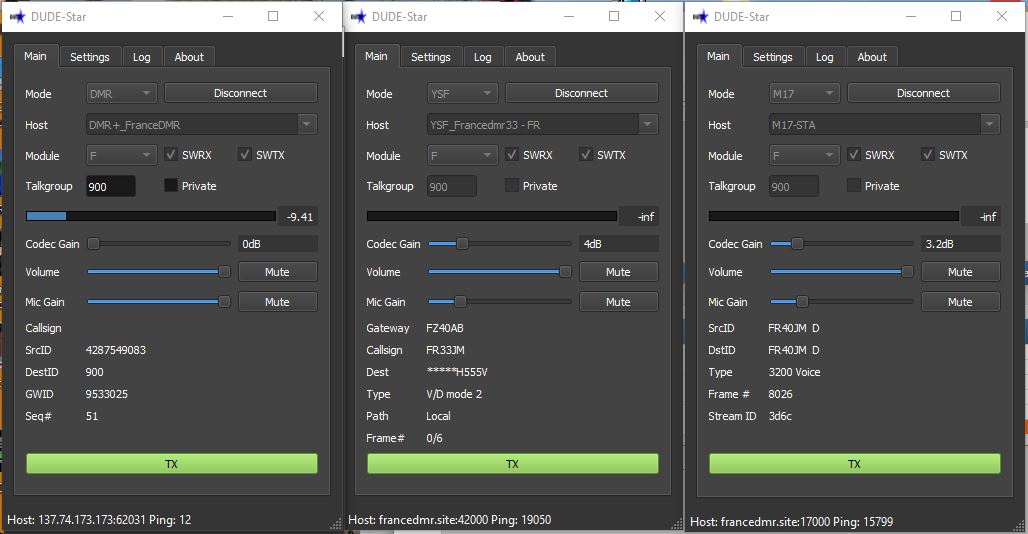Image resolution: width=1028 pixels, height=534 pixels.
Task: Enable Private checkbox in the DMR window
Action: coord(171,185)
